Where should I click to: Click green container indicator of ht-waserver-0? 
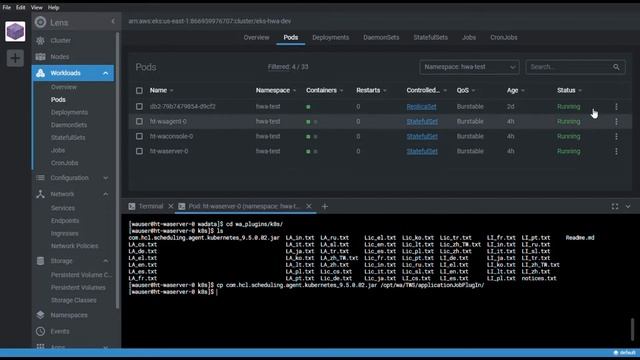tap(308, 151)
